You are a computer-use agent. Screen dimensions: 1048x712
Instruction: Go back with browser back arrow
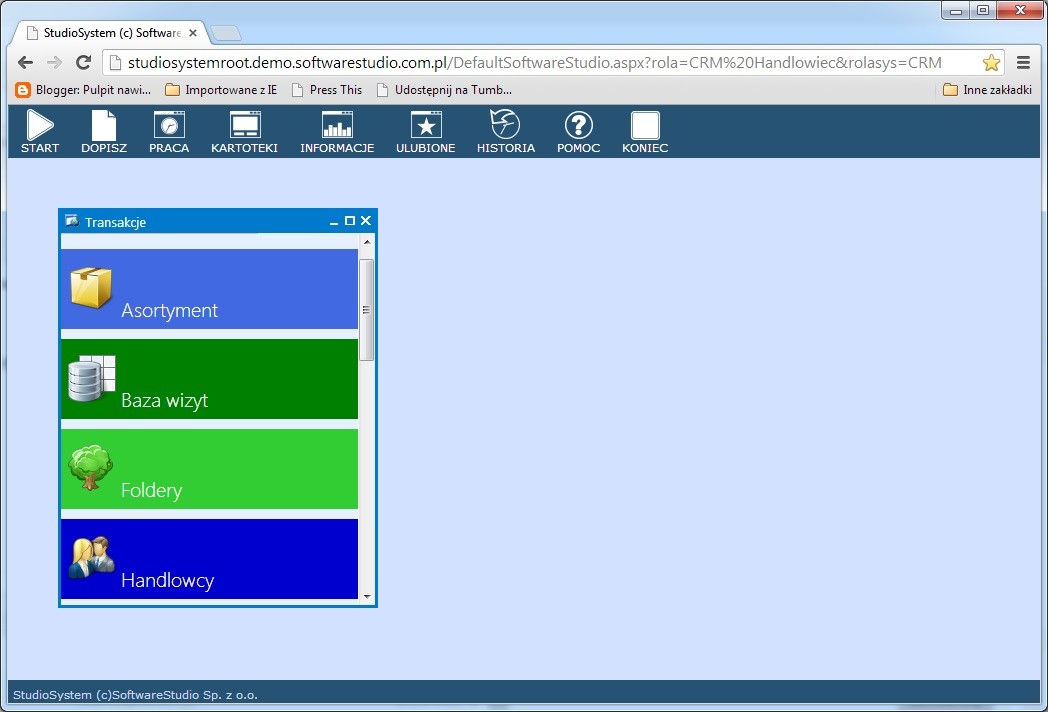(25, 63)
